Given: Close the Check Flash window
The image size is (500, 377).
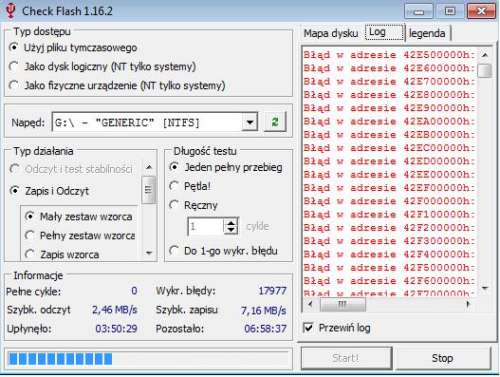Looking at the screenshot, I should point(481,11).
